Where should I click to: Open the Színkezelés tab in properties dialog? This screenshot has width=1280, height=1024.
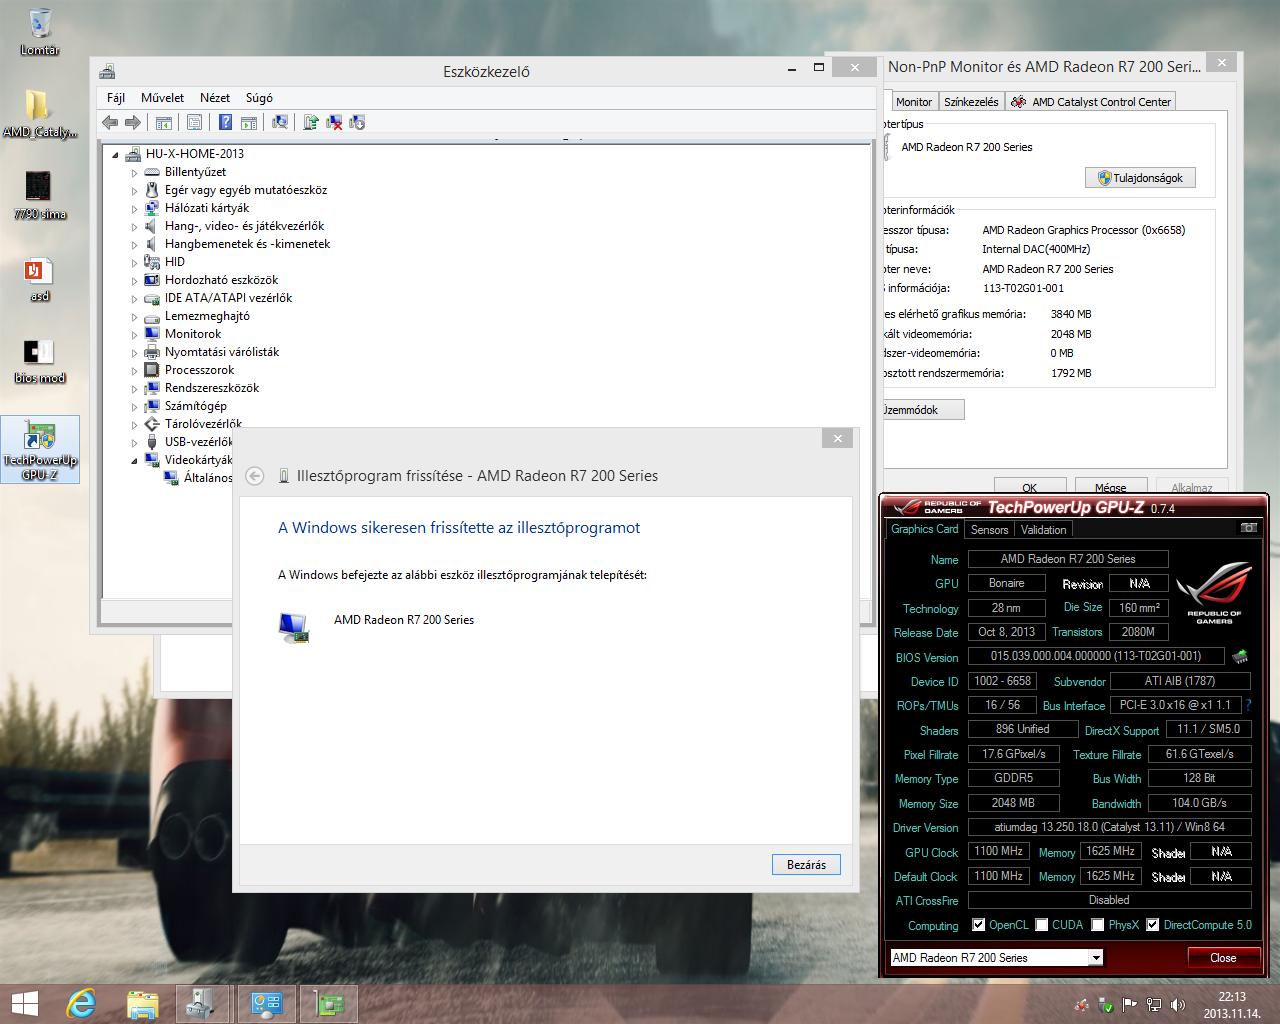971,102
